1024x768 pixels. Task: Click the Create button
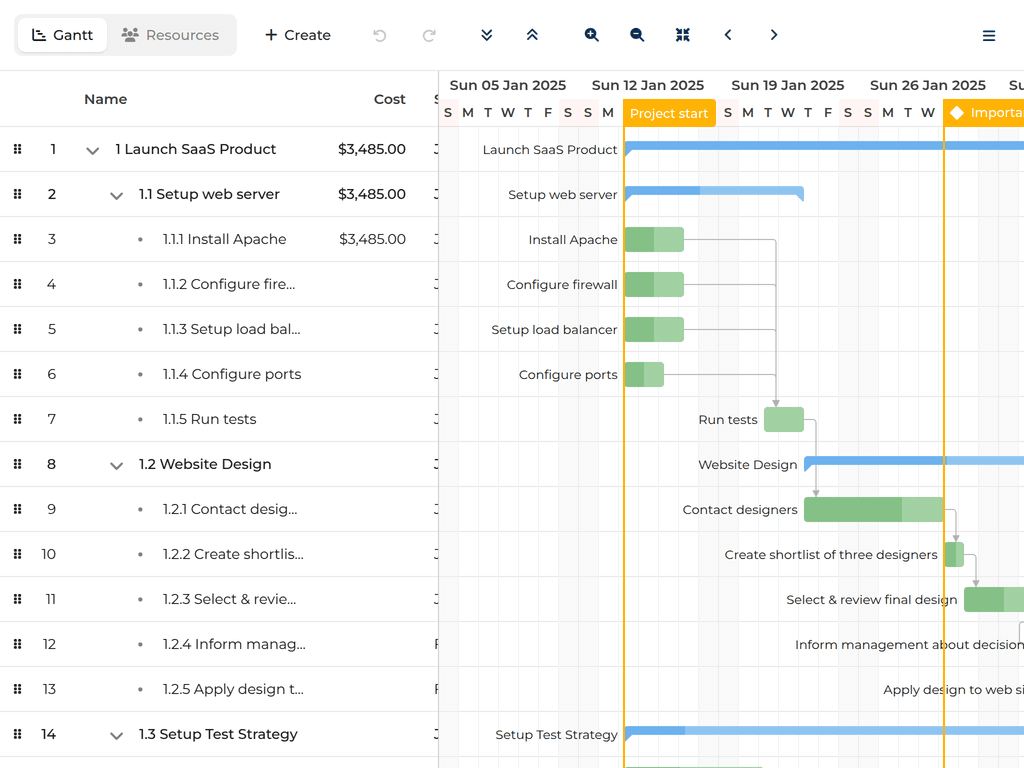click(x=297, y=35)
